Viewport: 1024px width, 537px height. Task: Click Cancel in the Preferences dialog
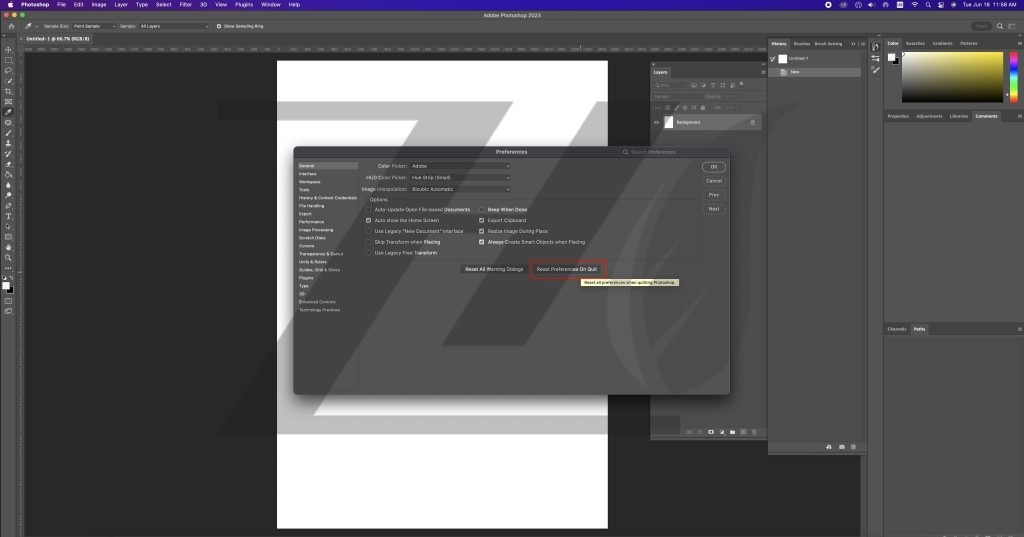coord(713,181)
